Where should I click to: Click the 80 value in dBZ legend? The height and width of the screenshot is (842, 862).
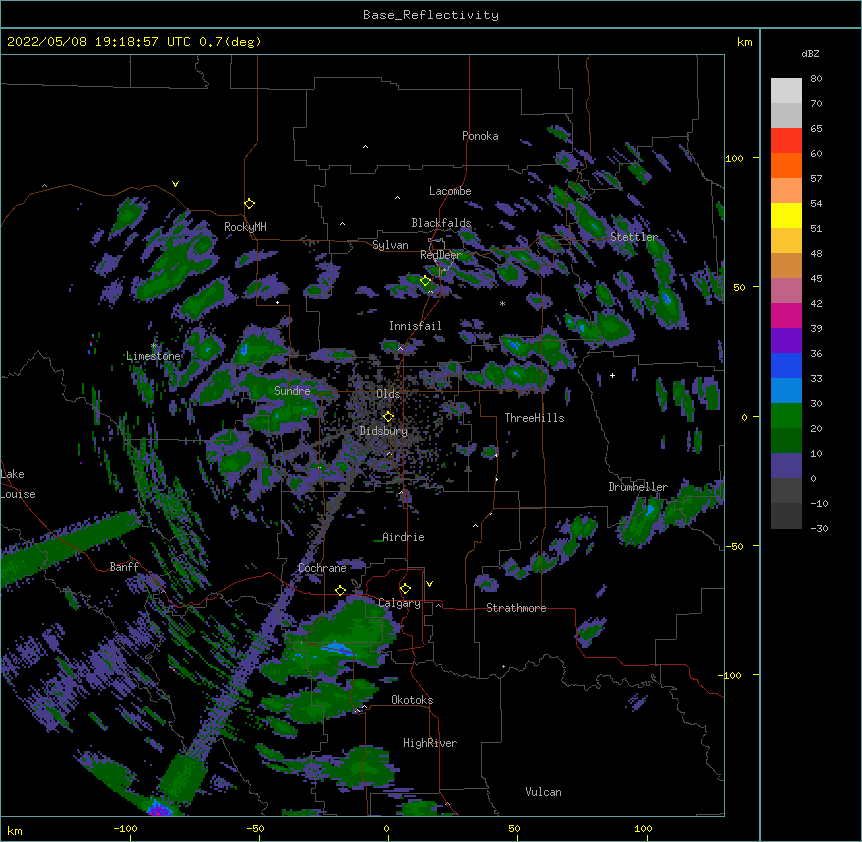[816, 79]
